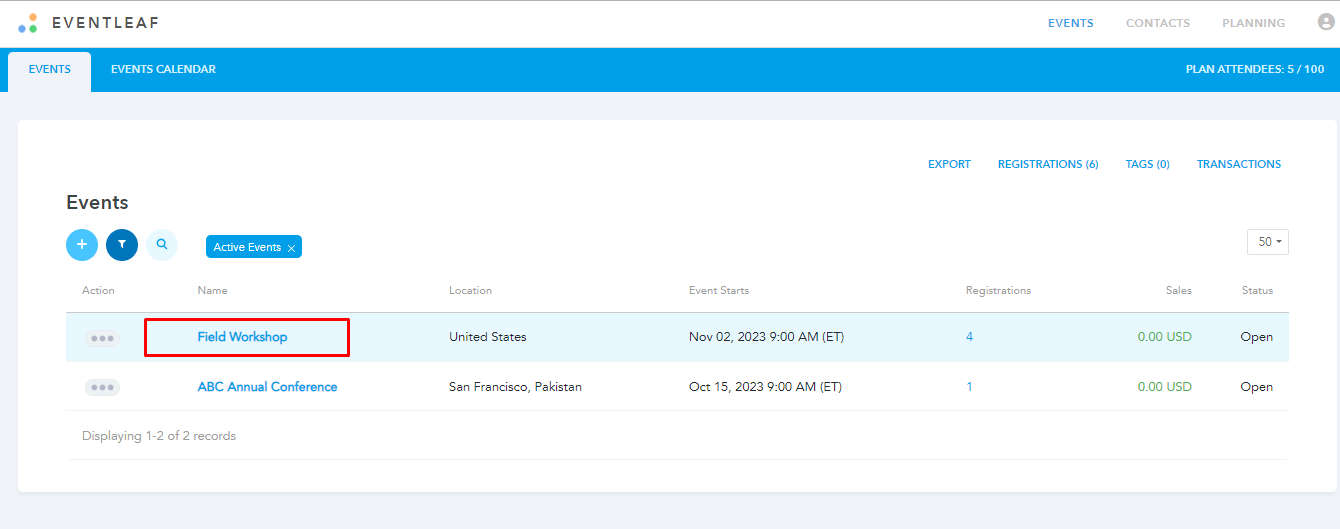Switch to the Events Calendar tab
This screenshot has height=529, width=1340.
163,70
